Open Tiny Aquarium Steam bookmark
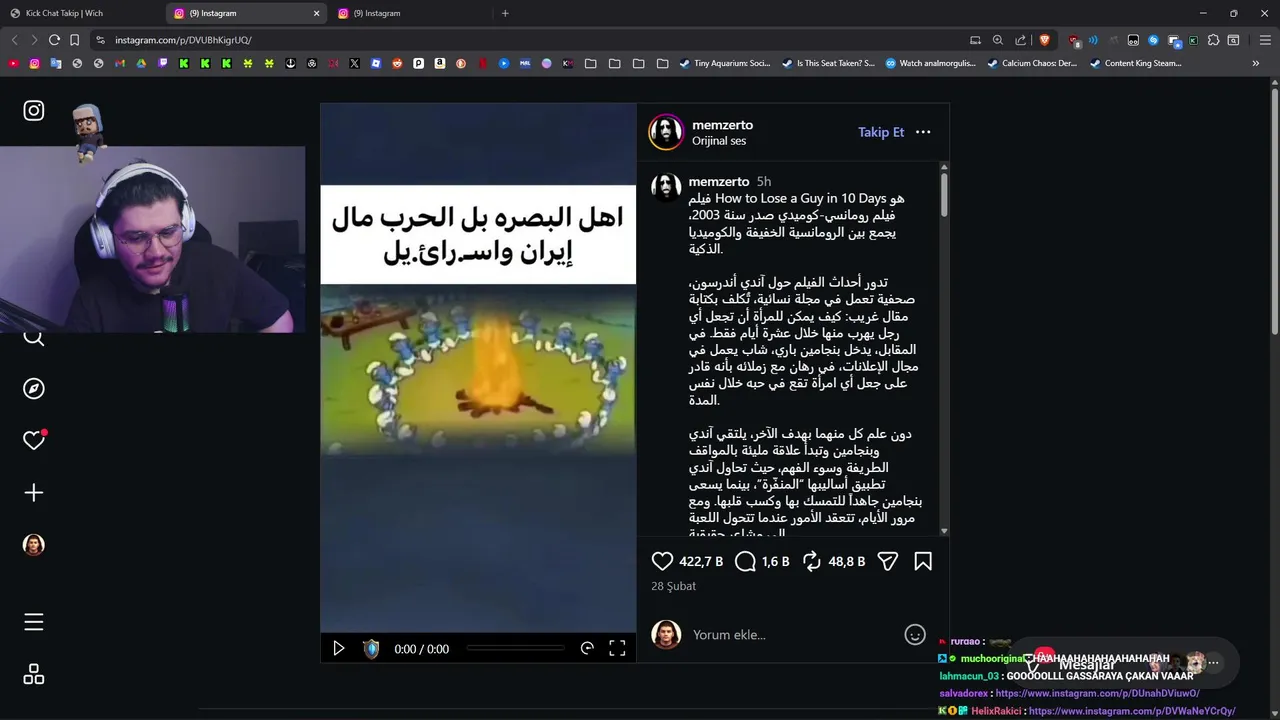 click(724, 63)
